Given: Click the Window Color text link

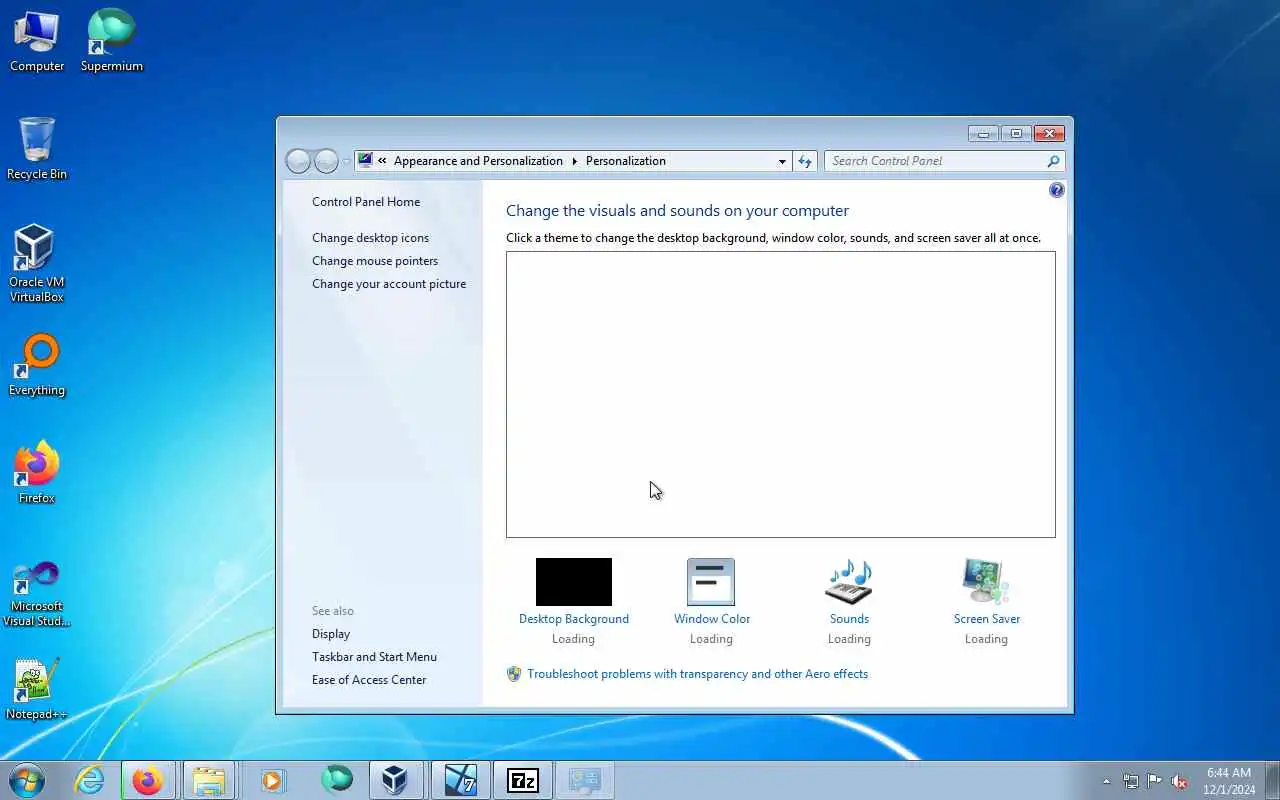Looking at the screenshot, I should pos(712,619).
